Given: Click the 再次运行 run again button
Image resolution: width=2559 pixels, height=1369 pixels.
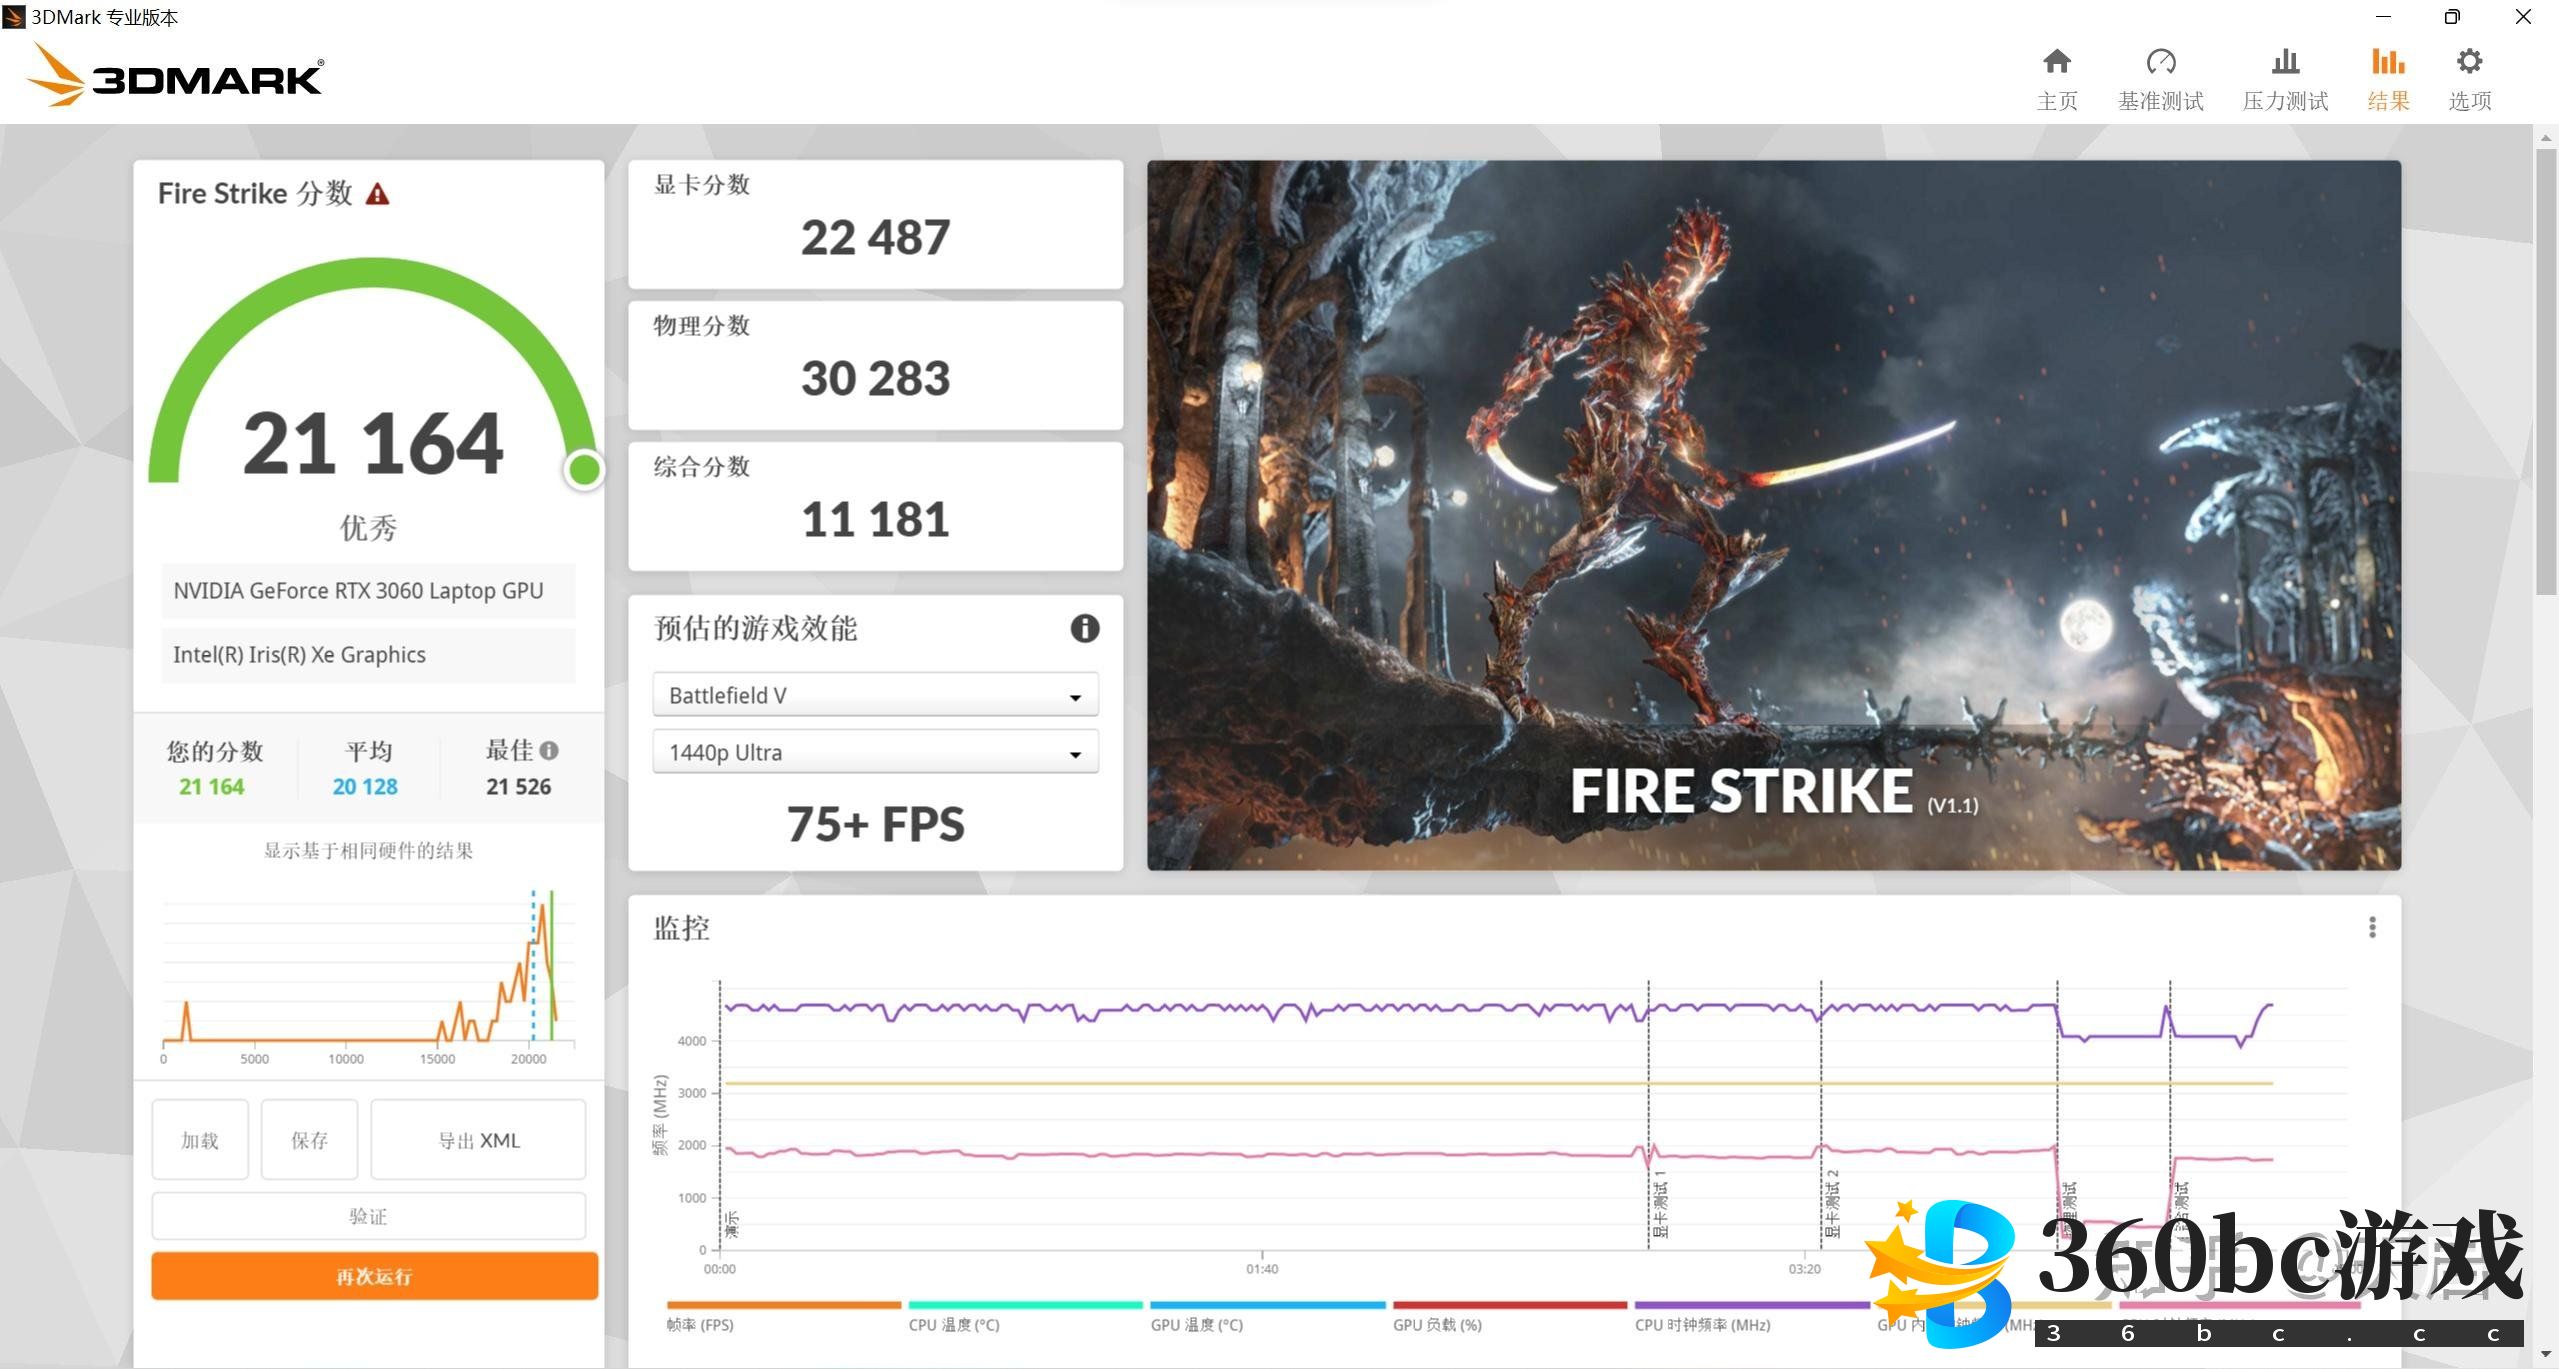Looking at the screenshot, I should pos(374,1276).
